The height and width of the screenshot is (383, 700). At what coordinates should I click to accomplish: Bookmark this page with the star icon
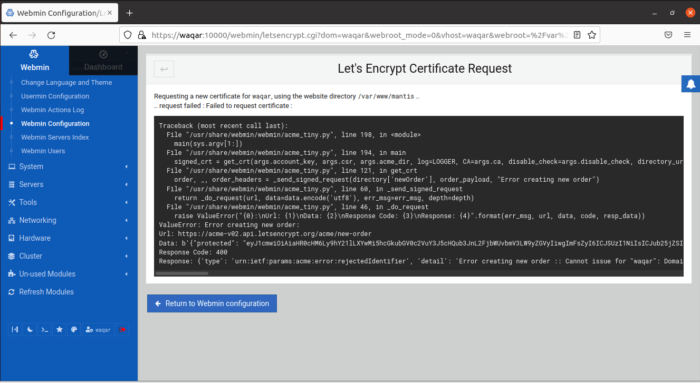(x=592, y=35)
